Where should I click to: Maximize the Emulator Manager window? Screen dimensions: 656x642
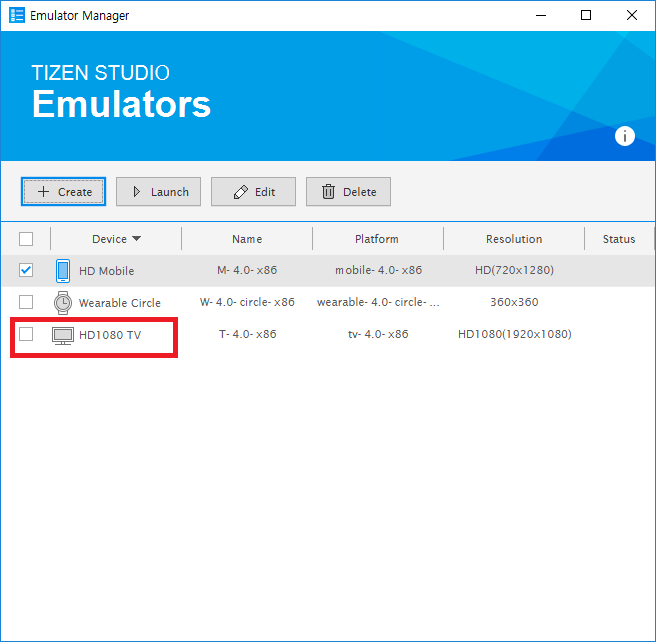586,15
